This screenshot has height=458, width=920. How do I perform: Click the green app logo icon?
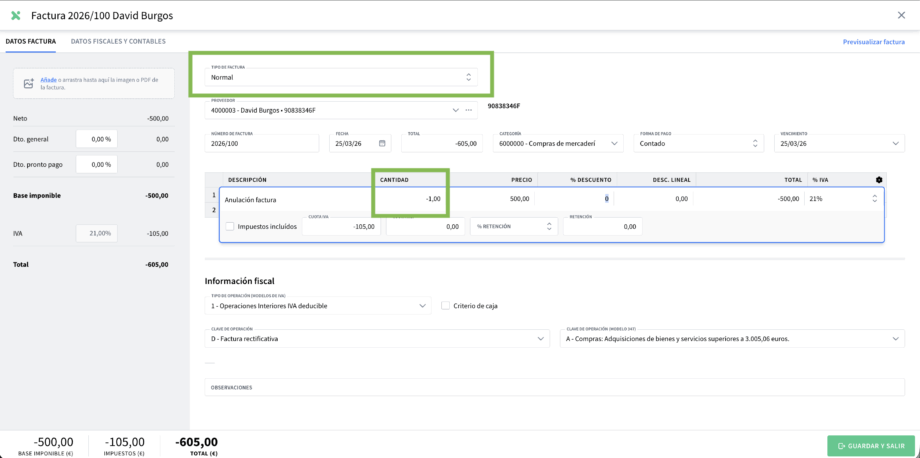point(15,15)
